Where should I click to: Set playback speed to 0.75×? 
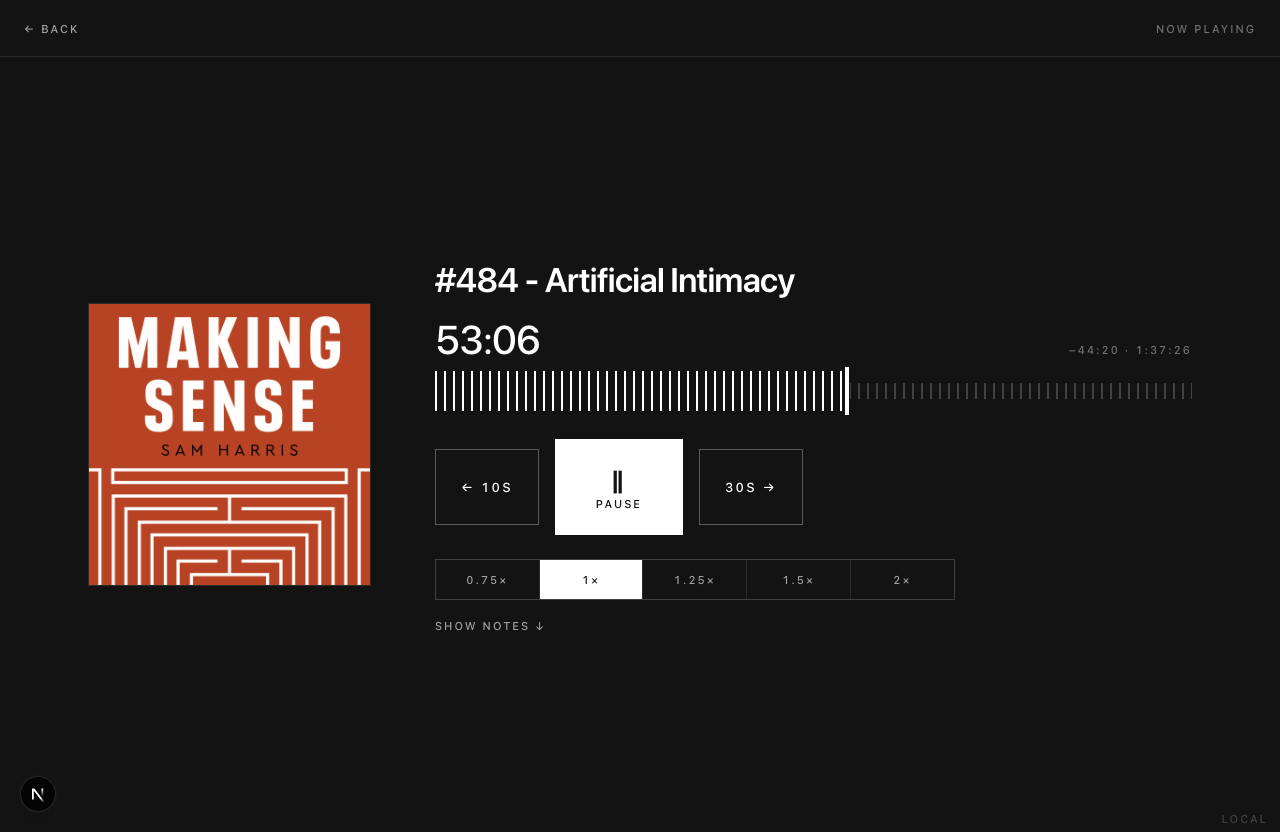click(x=487, y=580)
